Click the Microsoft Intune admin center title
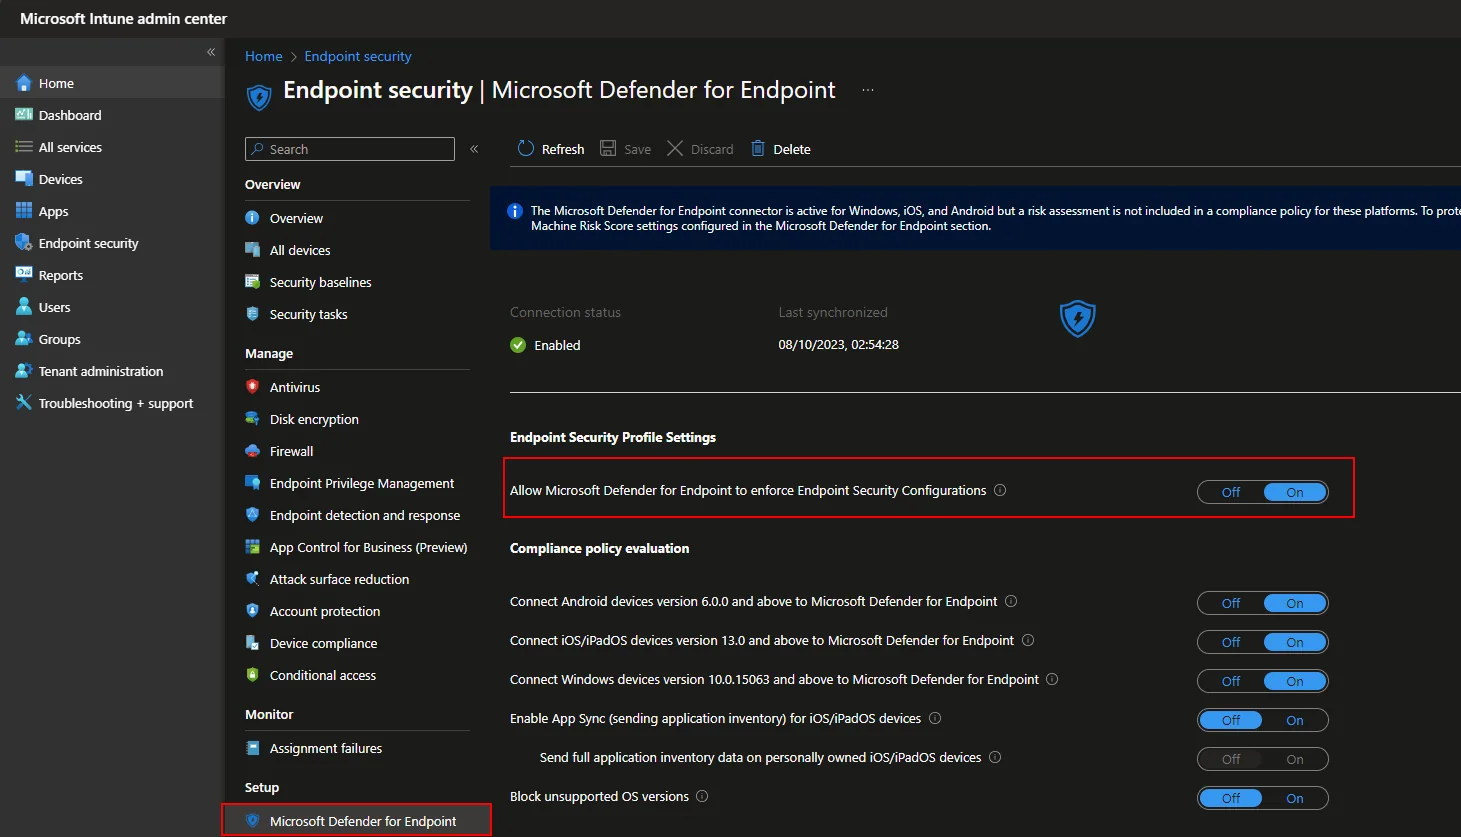1461x837 pixels. 124,19
